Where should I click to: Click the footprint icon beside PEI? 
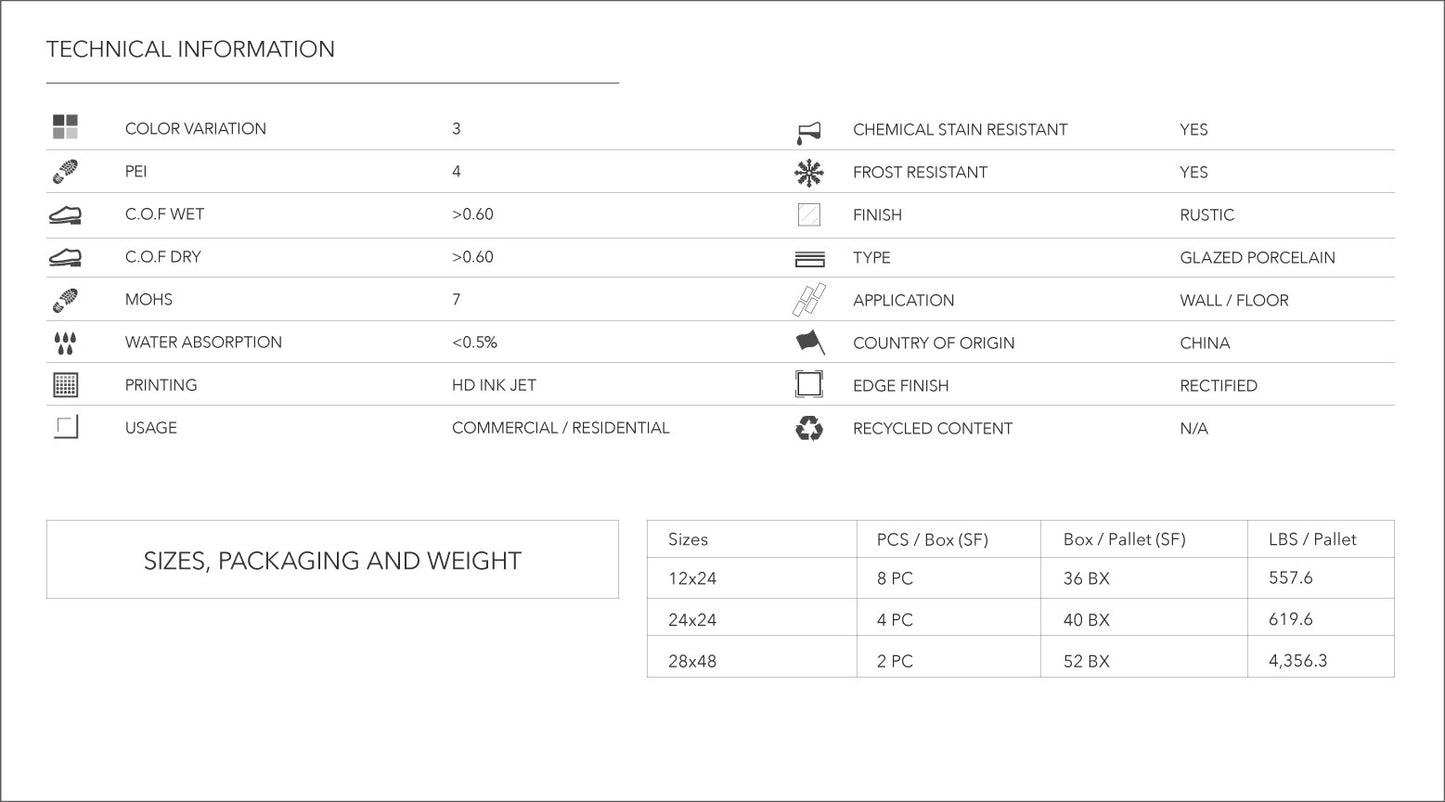65,172
